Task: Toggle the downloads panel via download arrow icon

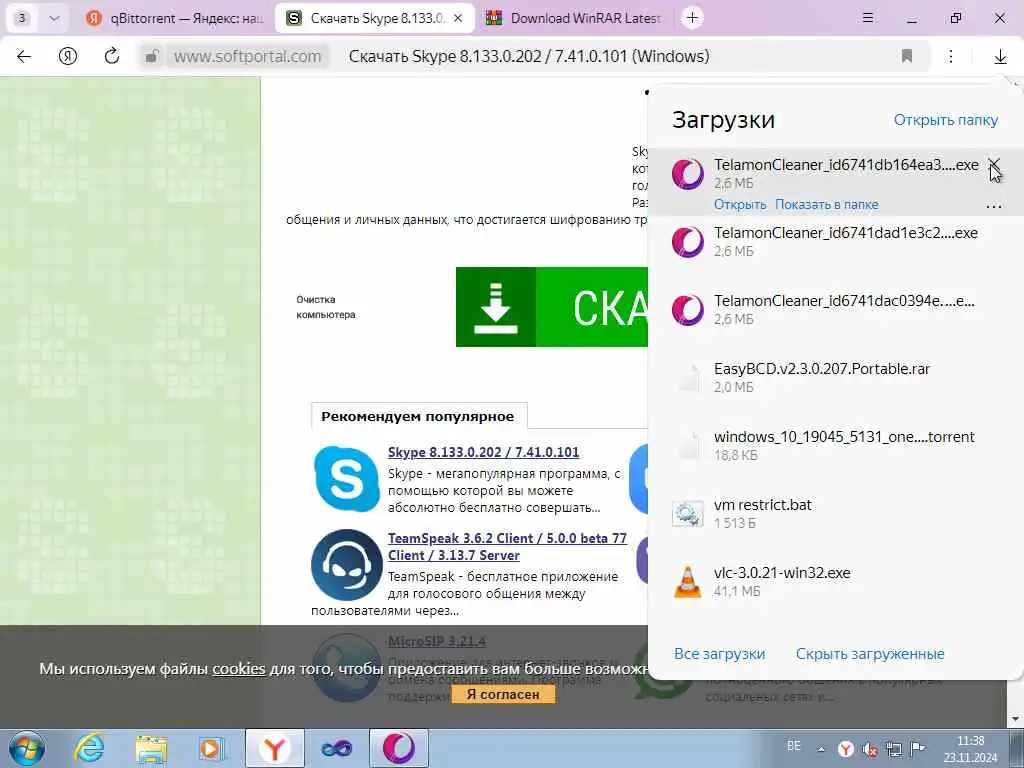Action: click(1000, 57)
